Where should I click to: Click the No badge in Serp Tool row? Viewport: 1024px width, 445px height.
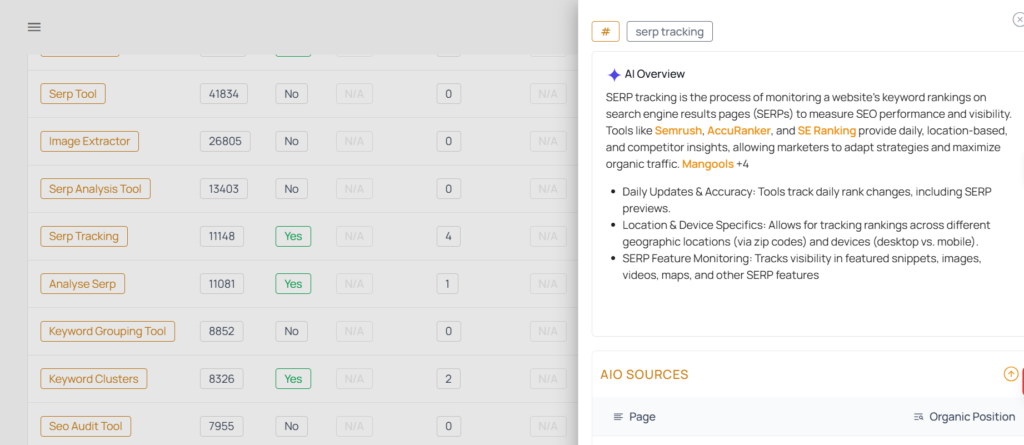291,94
